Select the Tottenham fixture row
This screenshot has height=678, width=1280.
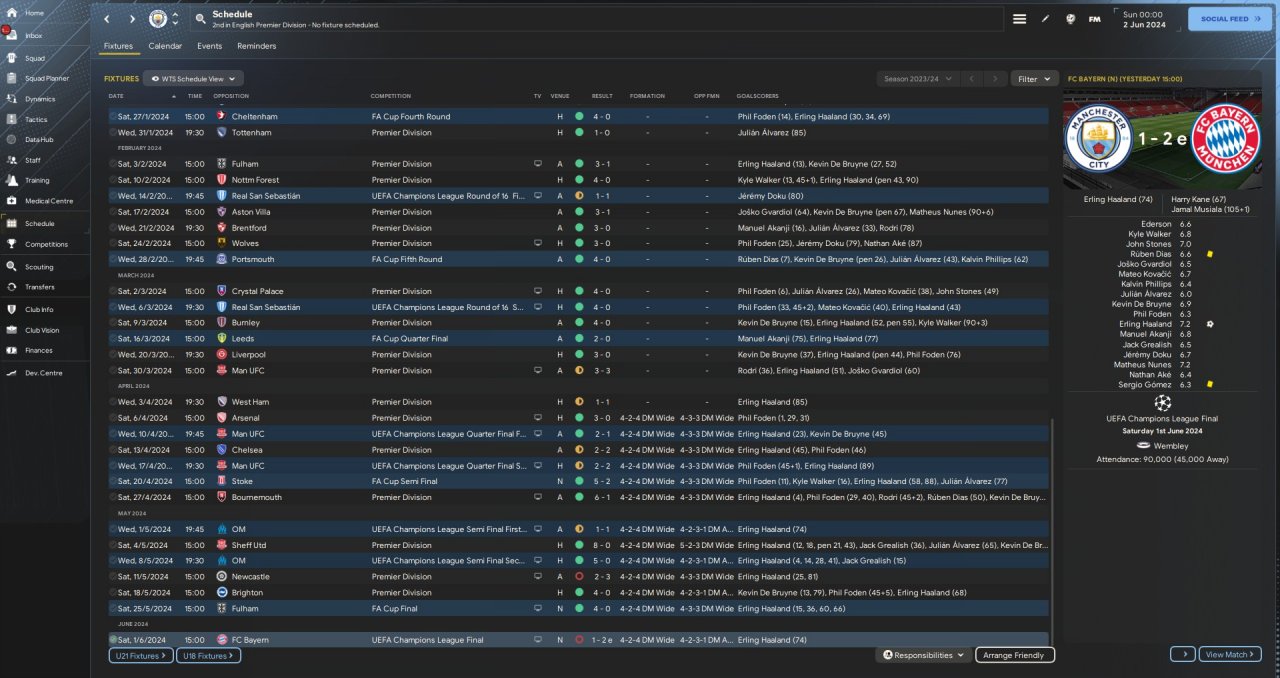pos(579,132)
